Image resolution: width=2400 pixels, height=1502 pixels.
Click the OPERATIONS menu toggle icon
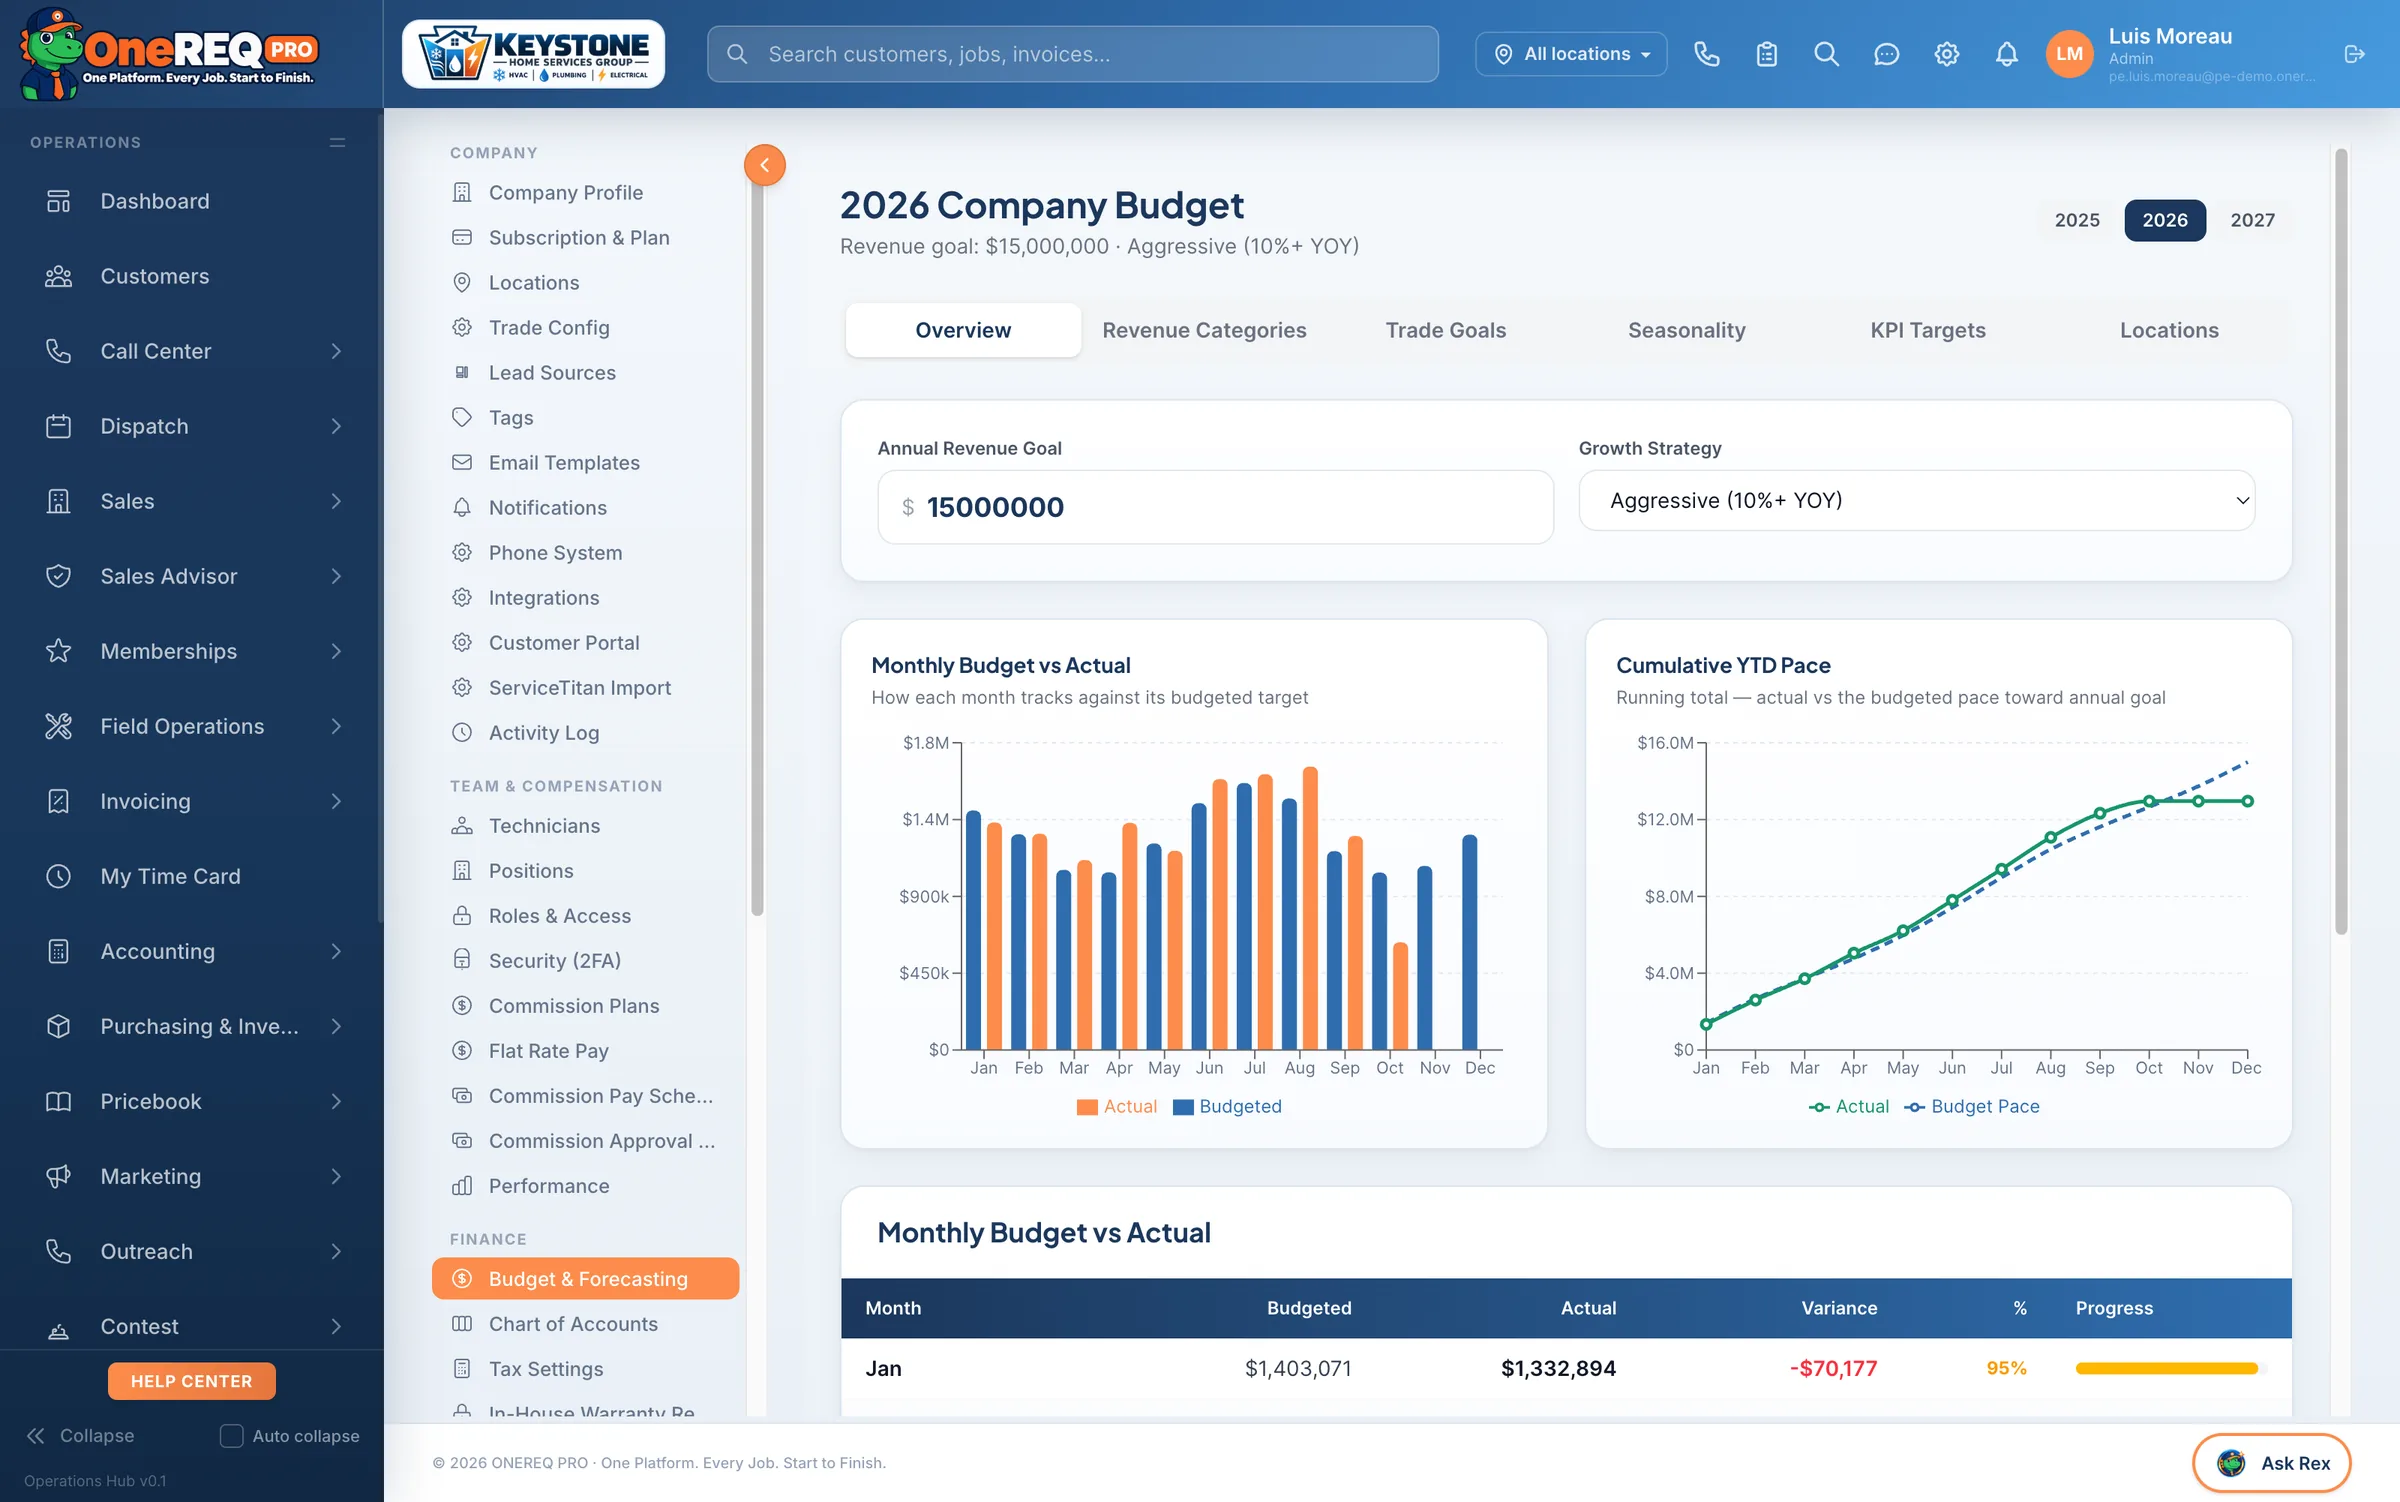pos(337,143)
